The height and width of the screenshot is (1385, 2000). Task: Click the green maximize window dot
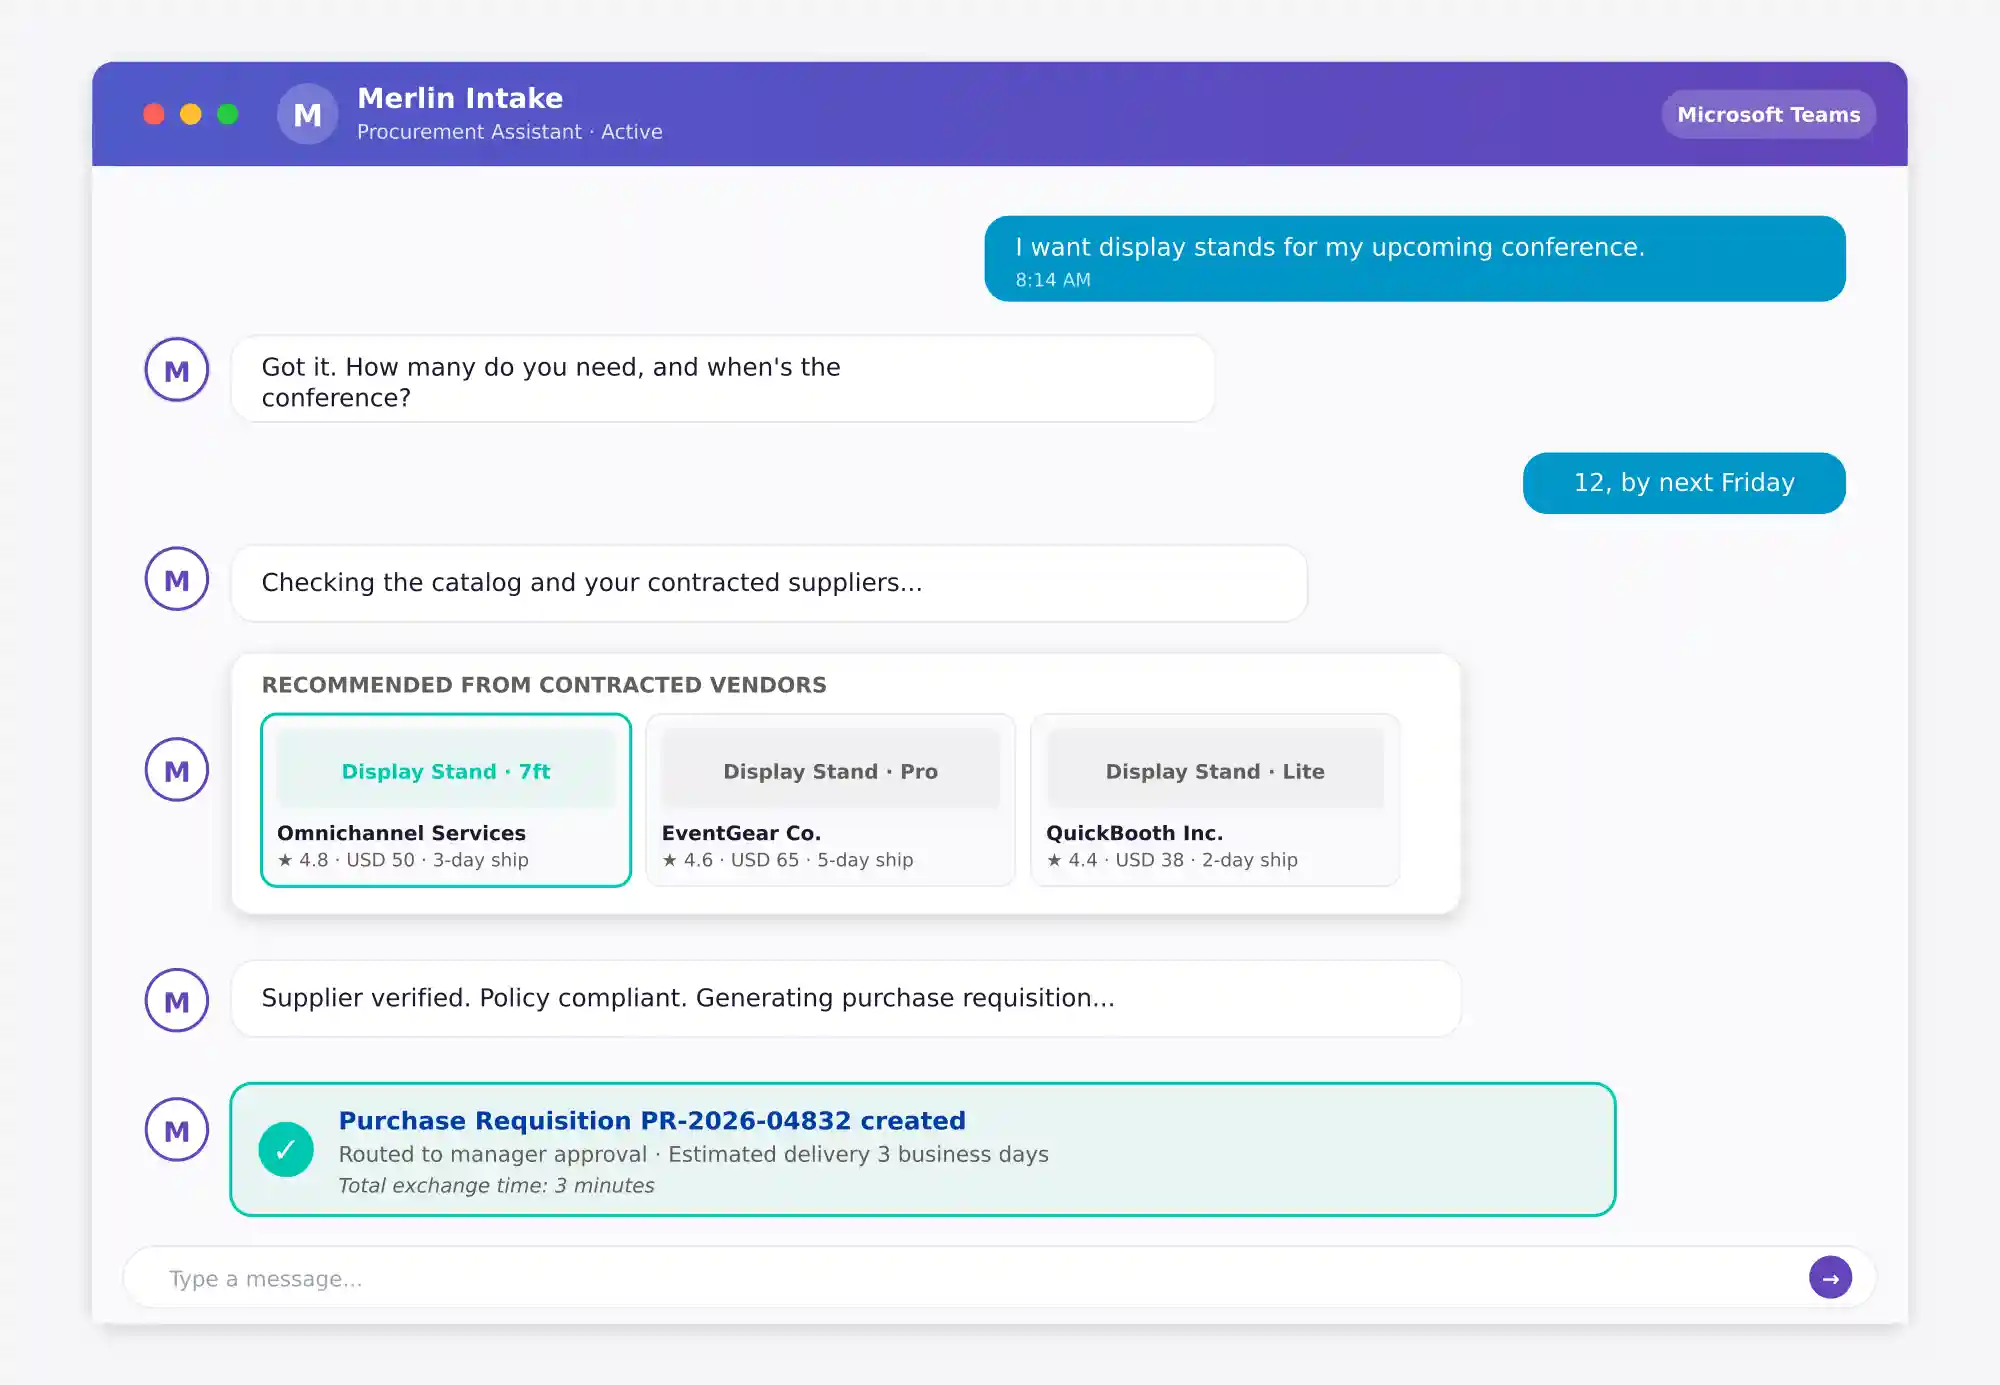tap(228, 114)
